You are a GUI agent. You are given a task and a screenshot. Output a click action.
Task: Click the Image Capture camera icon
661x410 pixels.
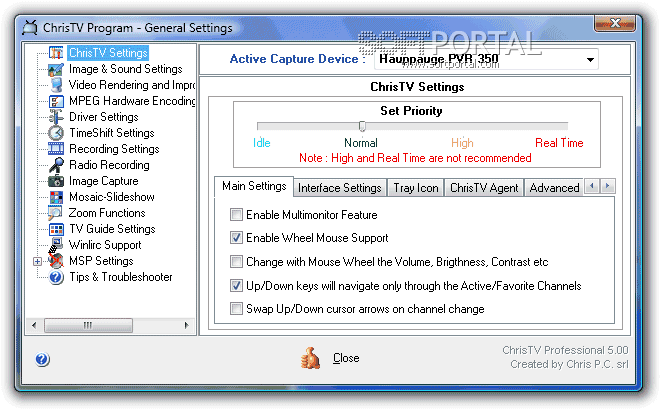tap(56, 181)
